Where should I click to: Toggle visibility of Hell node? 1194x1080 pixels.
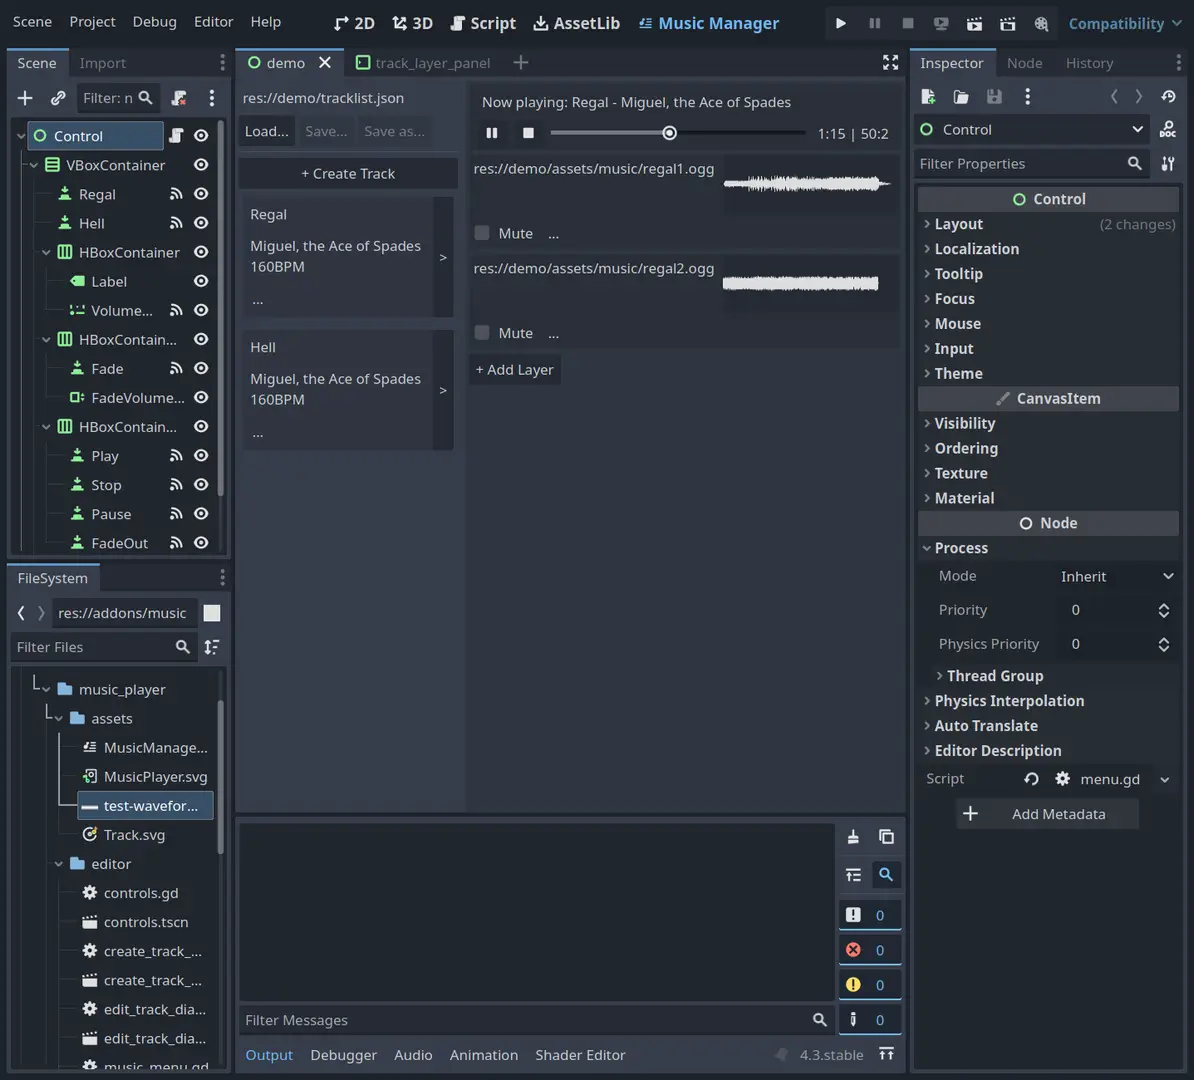[x=201, y=223]
